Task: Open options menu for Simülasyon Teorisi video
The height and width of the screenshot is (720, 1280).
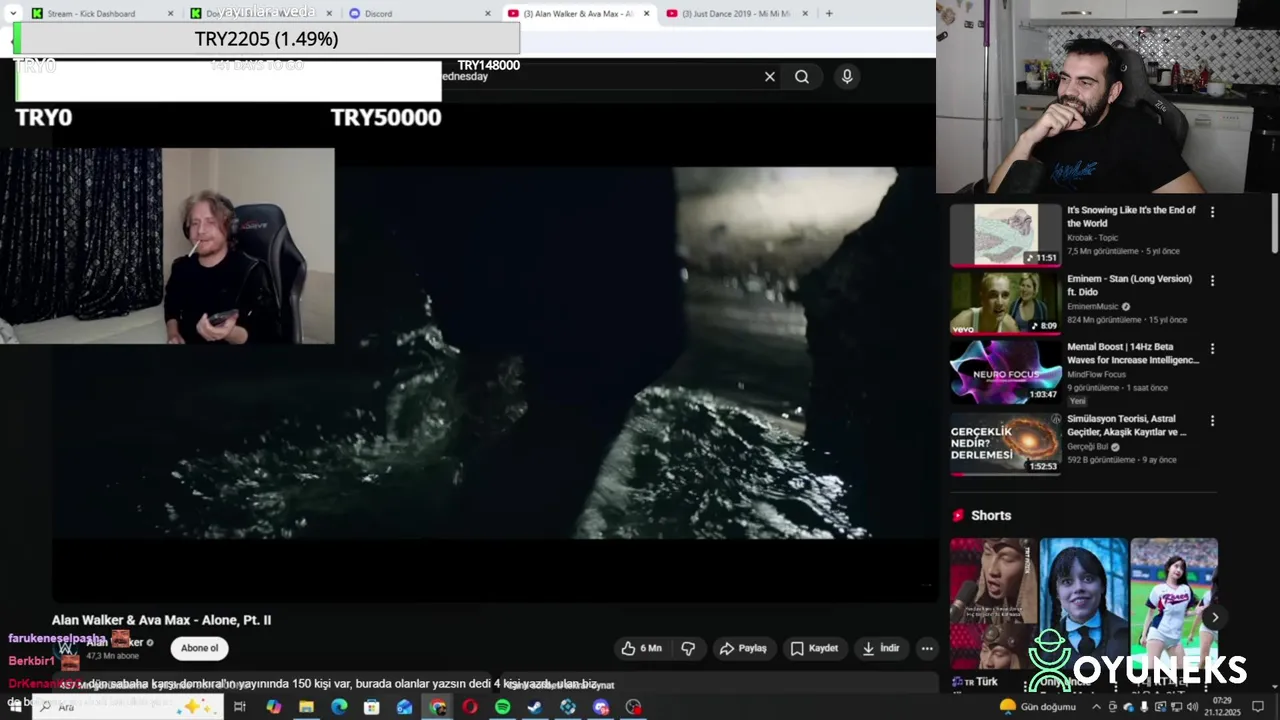Action: click(1212, 421)
